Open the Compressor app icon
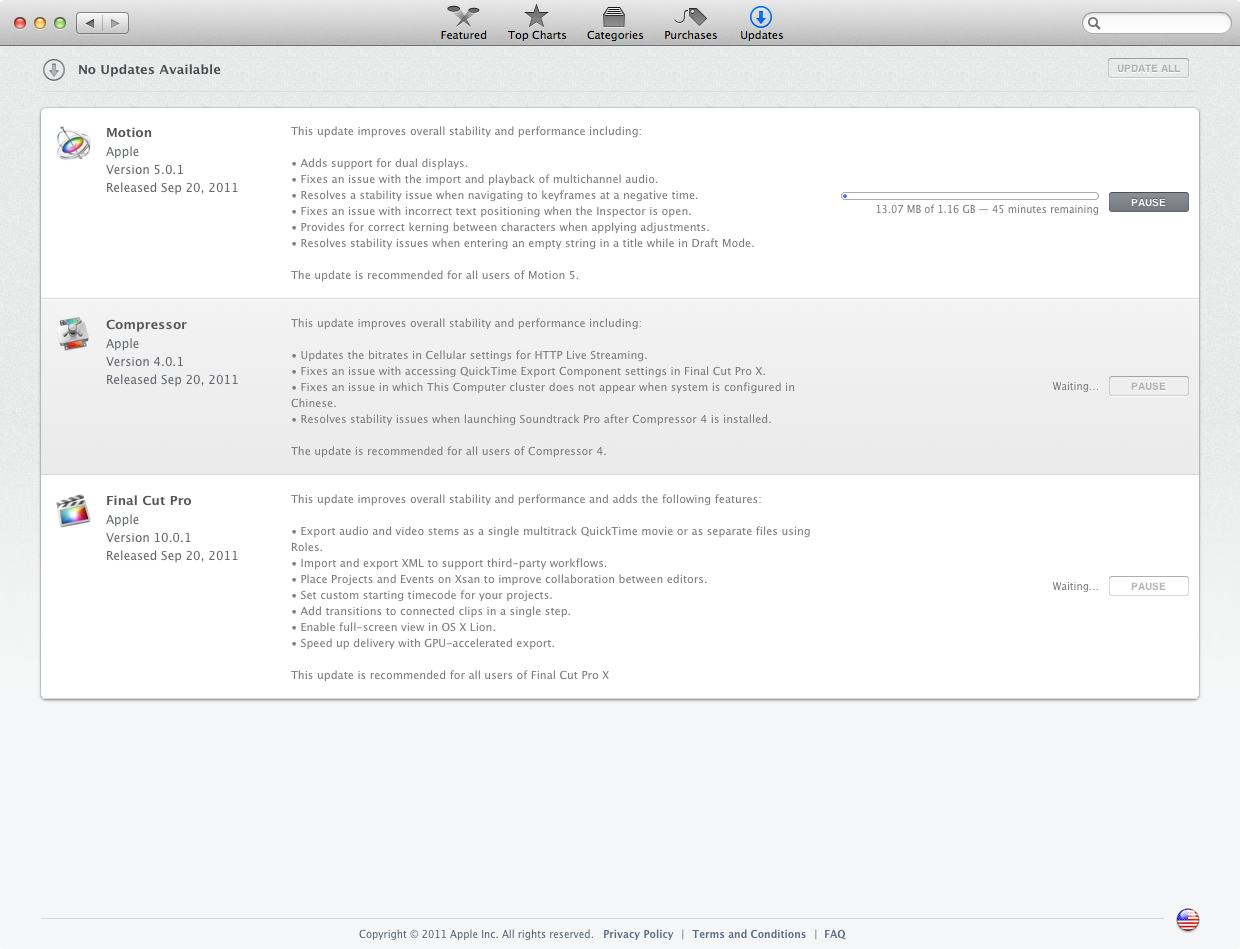The height and width of the screenshot is (949, 1240). (73, 334)
